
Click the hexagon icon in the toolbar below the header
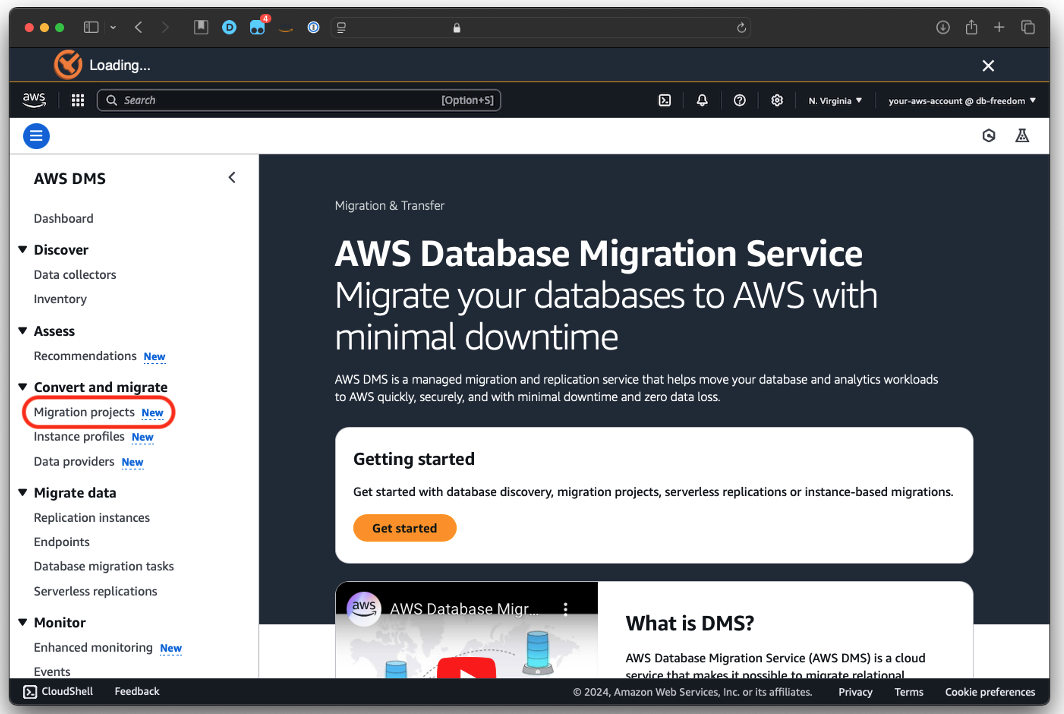pos(989,136)
